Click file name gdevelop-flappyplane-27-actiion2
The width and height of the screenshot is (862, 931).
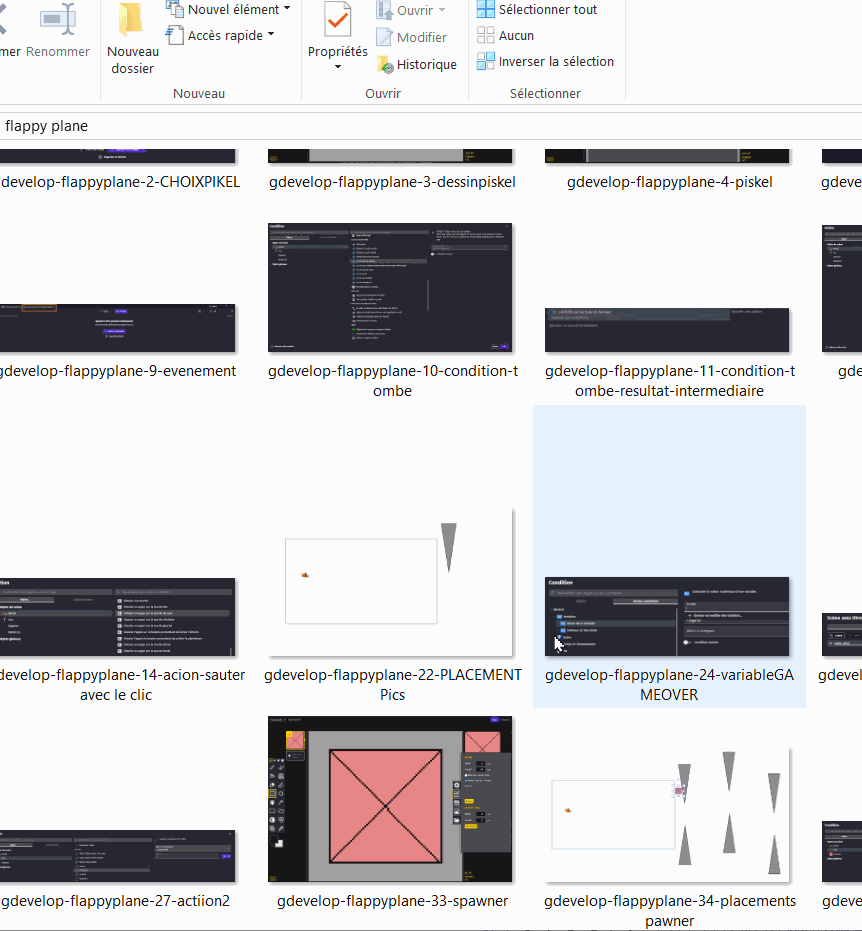(x=115, y=901)
